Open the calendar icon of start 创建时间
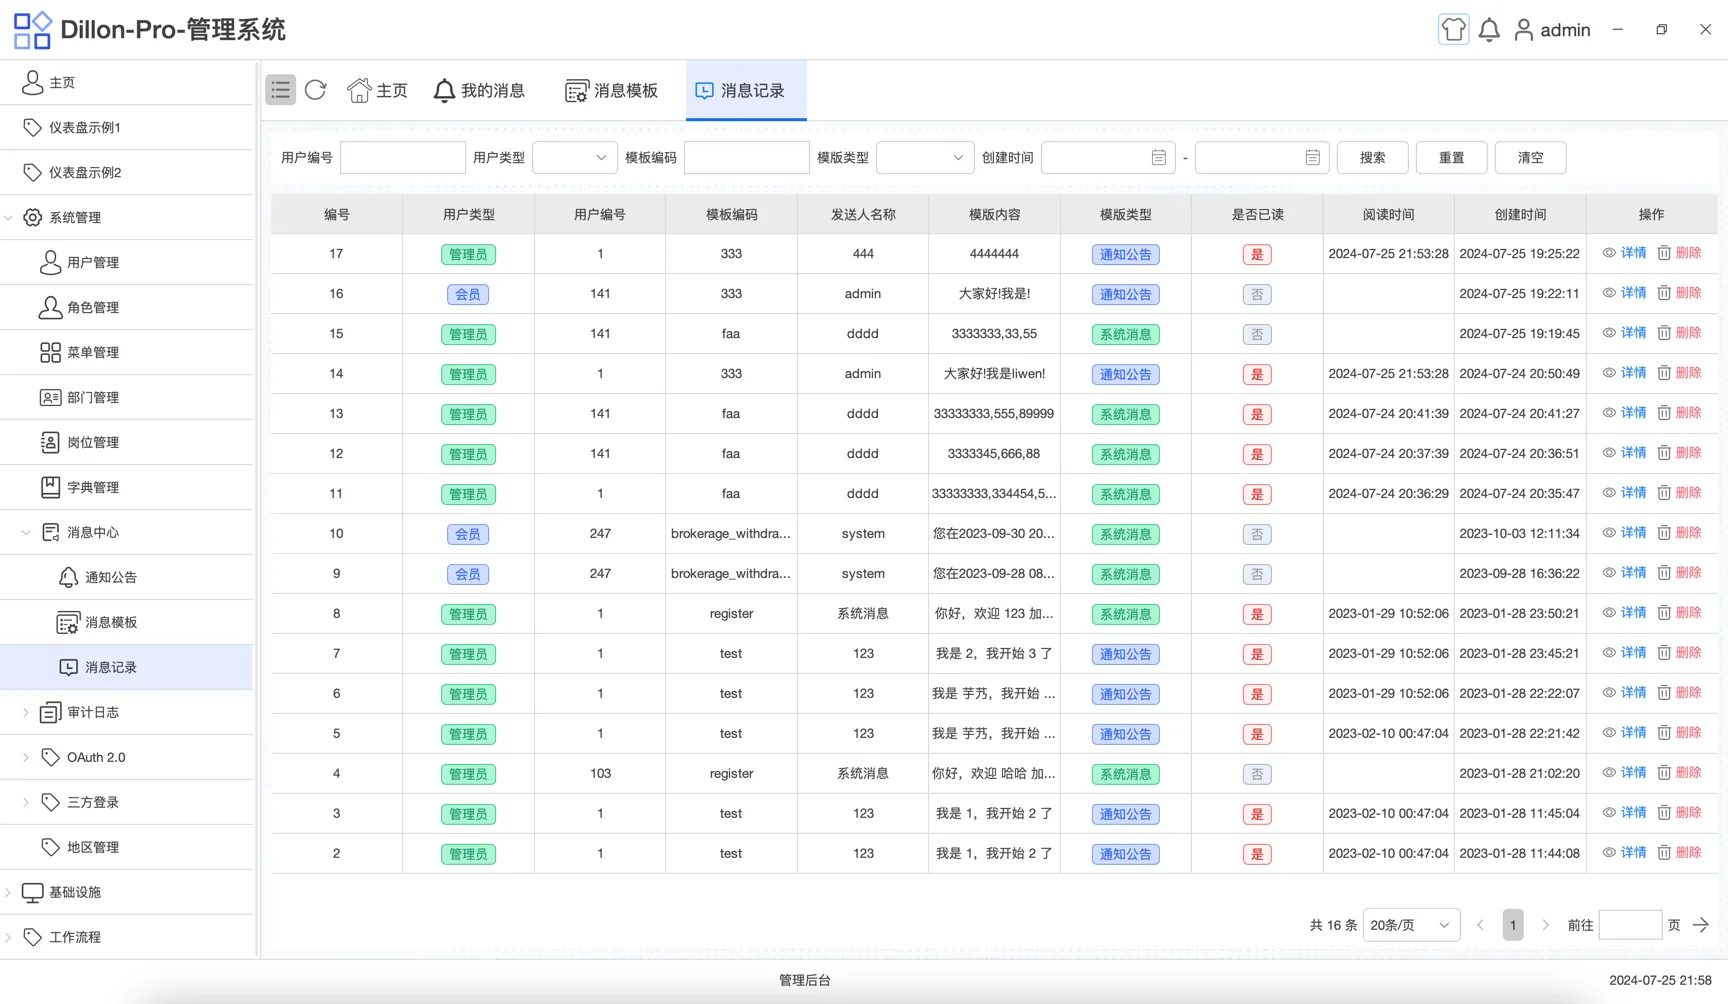This screenshot has height=1004, width=1728. click(x=1158, y=157)
